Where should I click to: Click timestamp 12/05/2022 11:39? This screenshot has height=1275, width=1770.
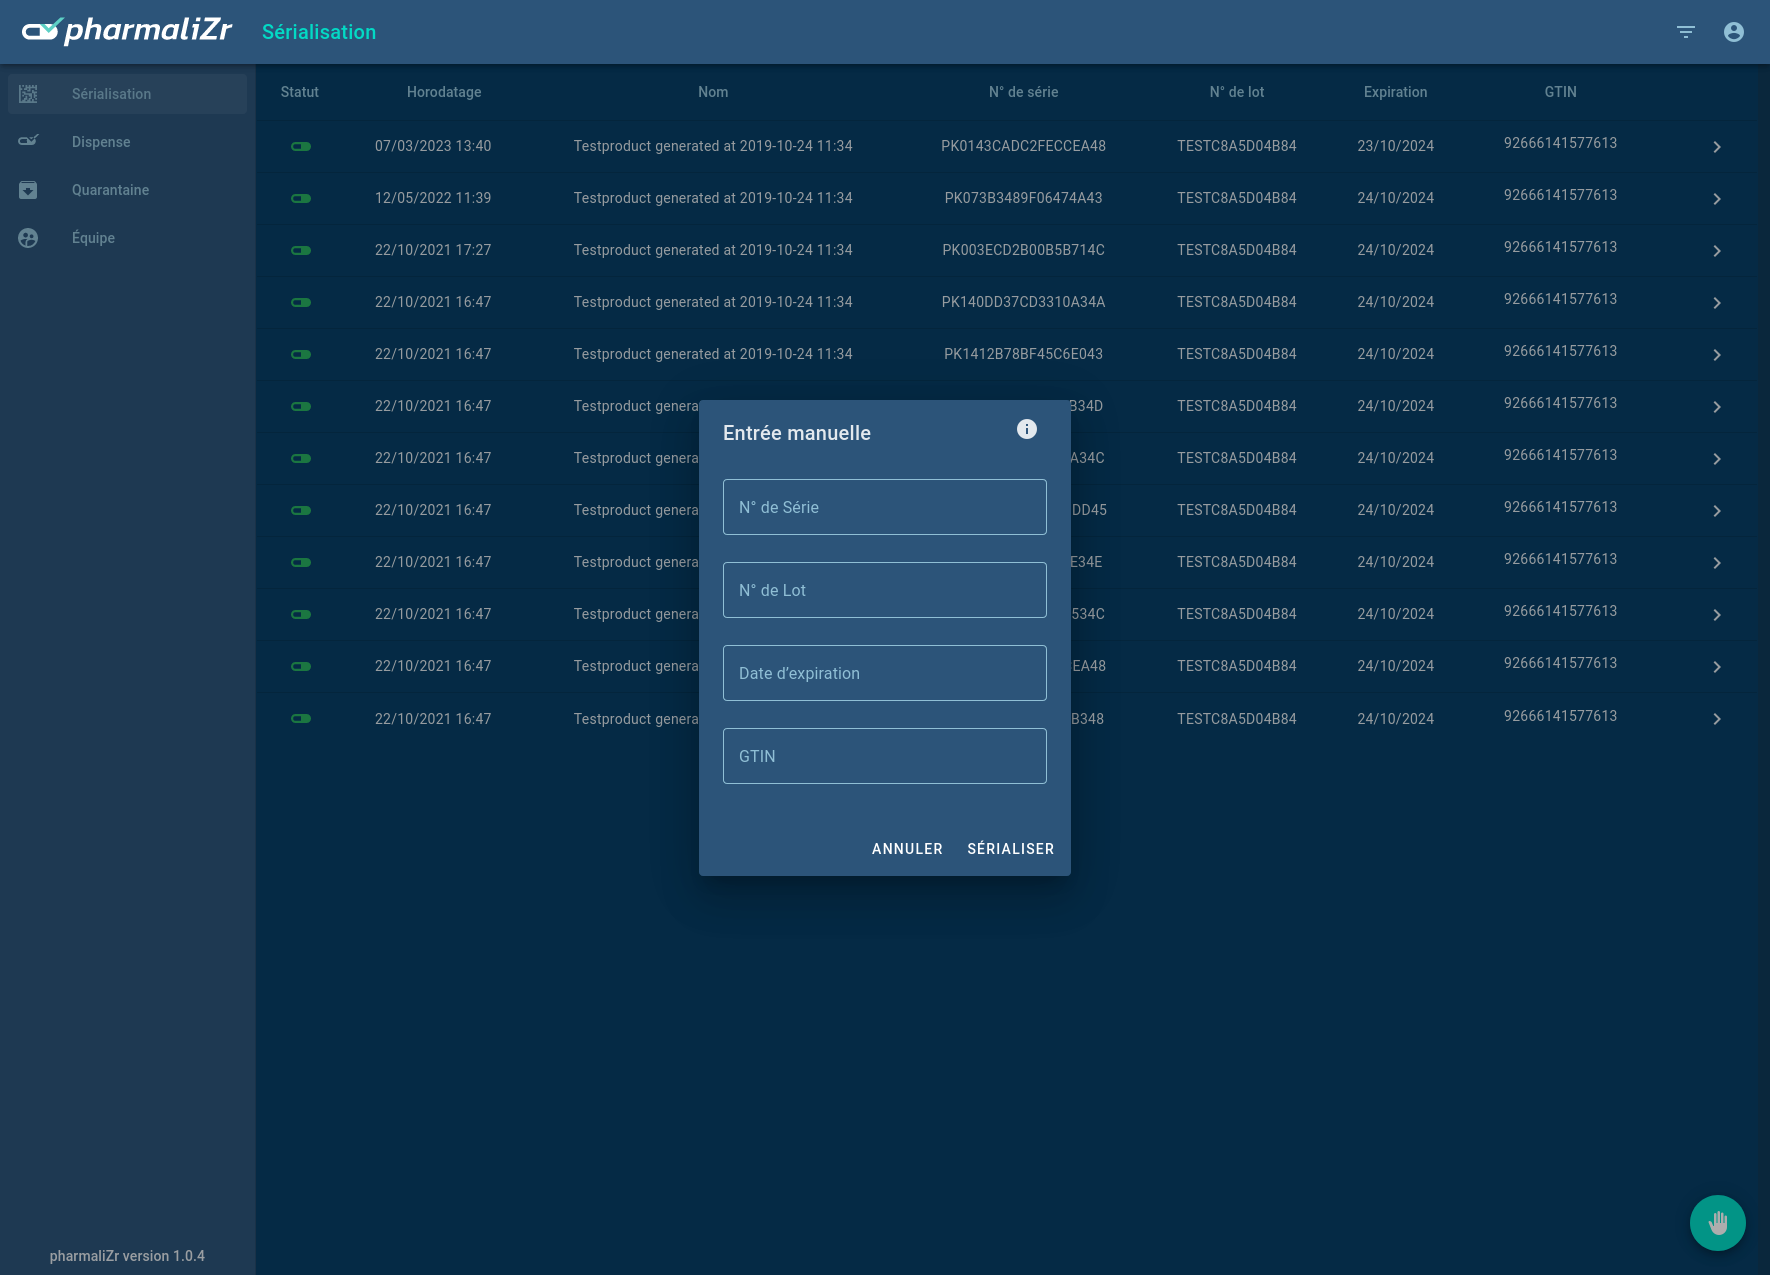tap(433, 198)
